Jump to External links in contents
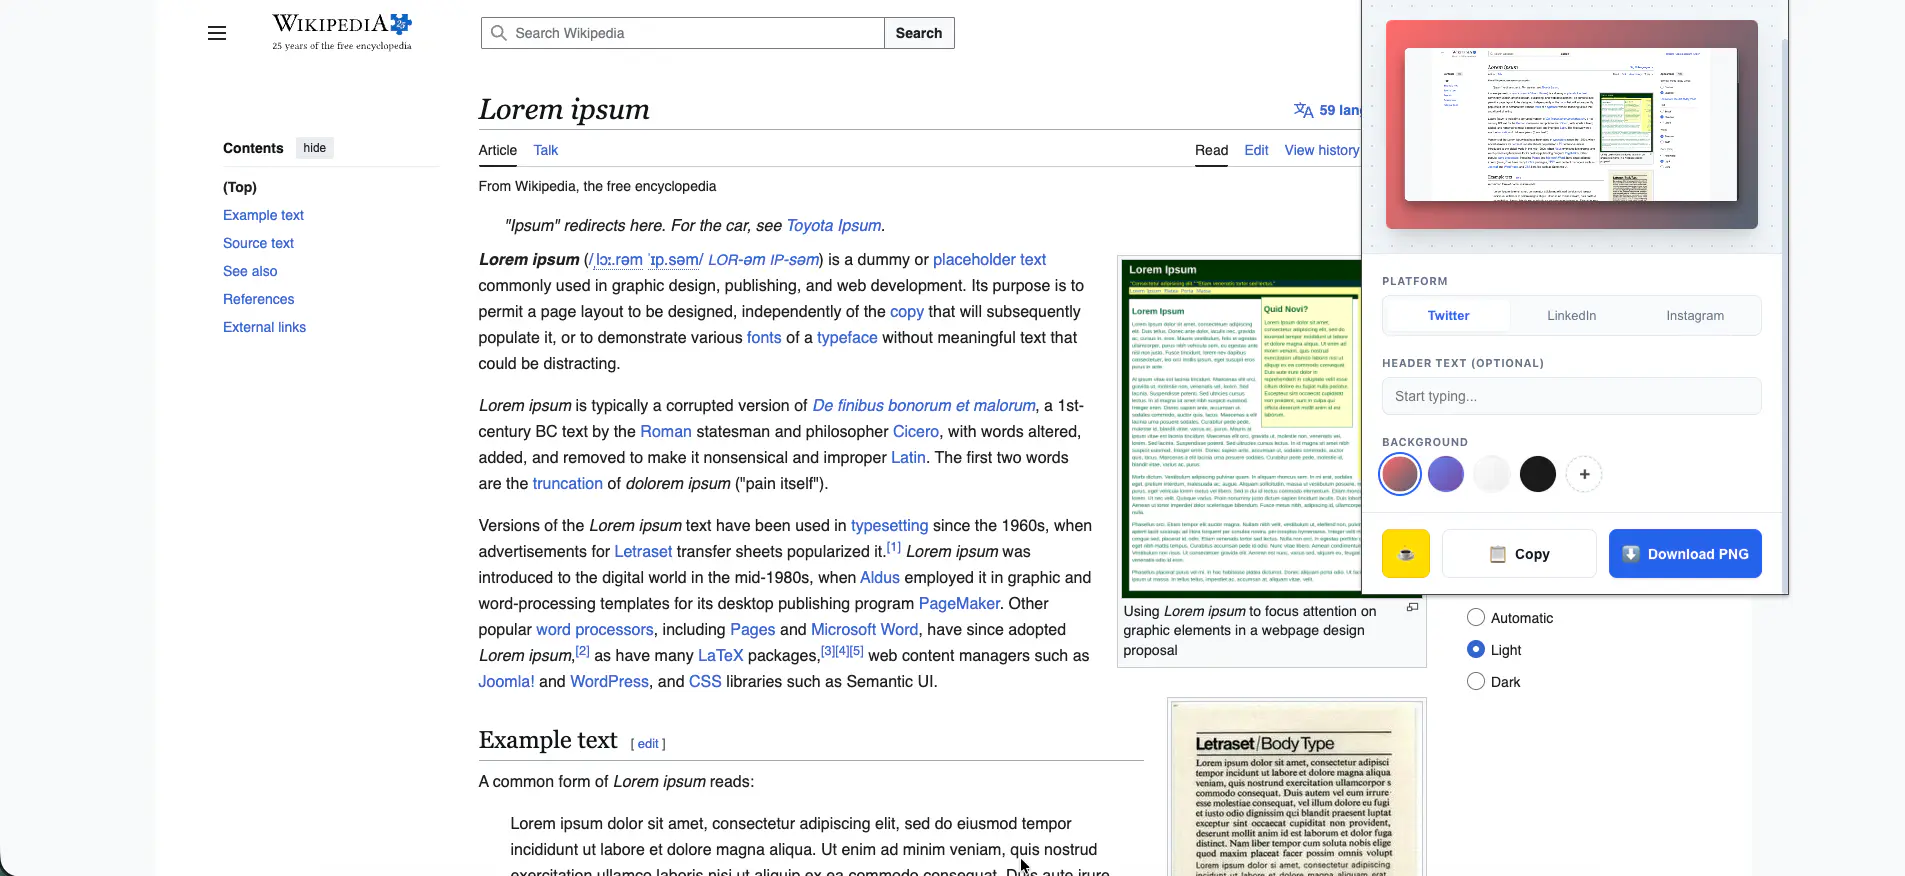Image resolution: width=1905 pixels, height=876 pixels. (264, 327)
